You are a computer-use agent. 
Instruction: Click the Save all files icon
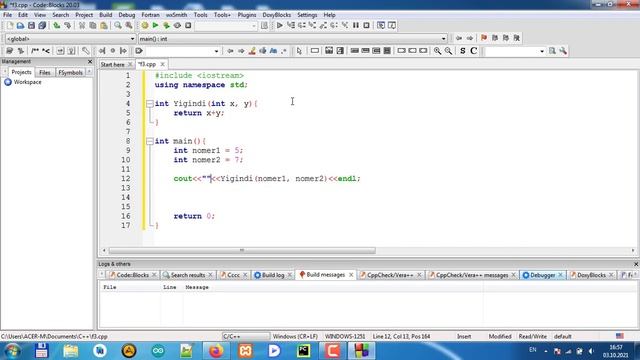tap(42, 26)
